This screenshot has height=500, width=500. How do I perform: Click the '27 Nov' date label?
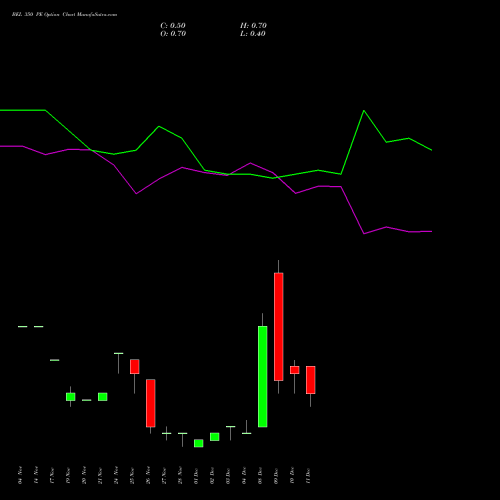point(164,475)
